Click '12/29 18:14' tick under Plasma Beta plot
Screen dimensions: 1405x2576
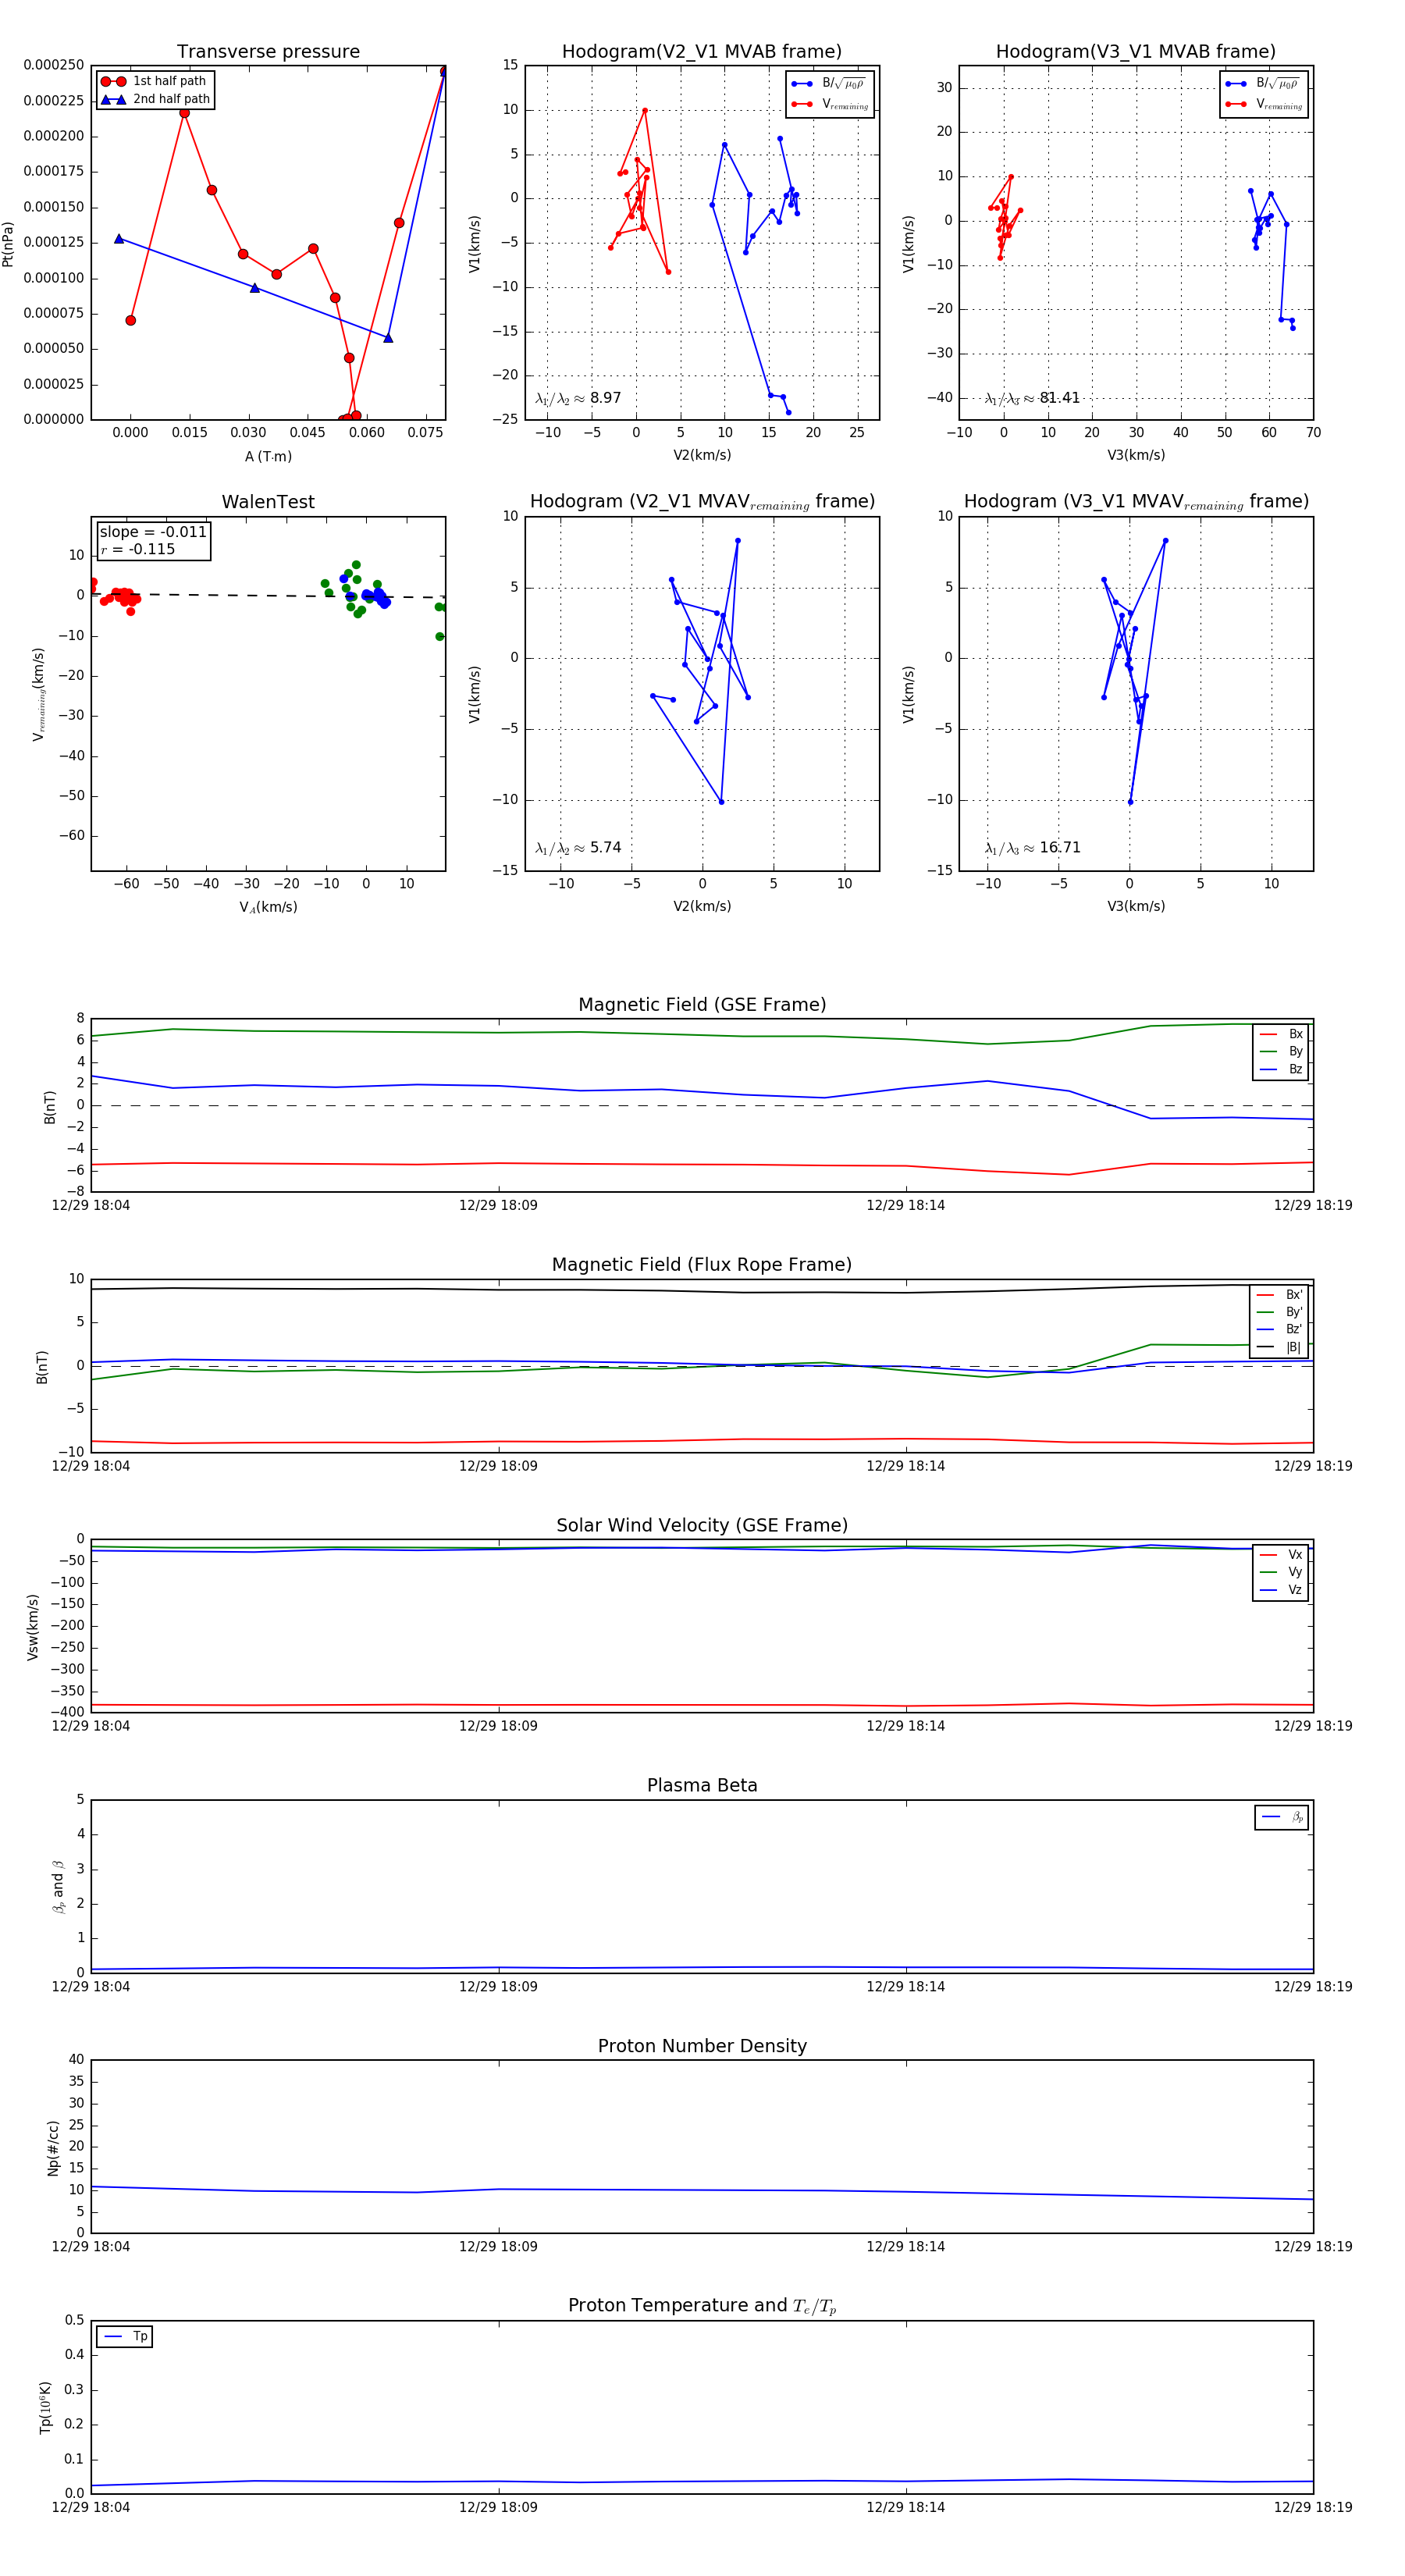905,1987
